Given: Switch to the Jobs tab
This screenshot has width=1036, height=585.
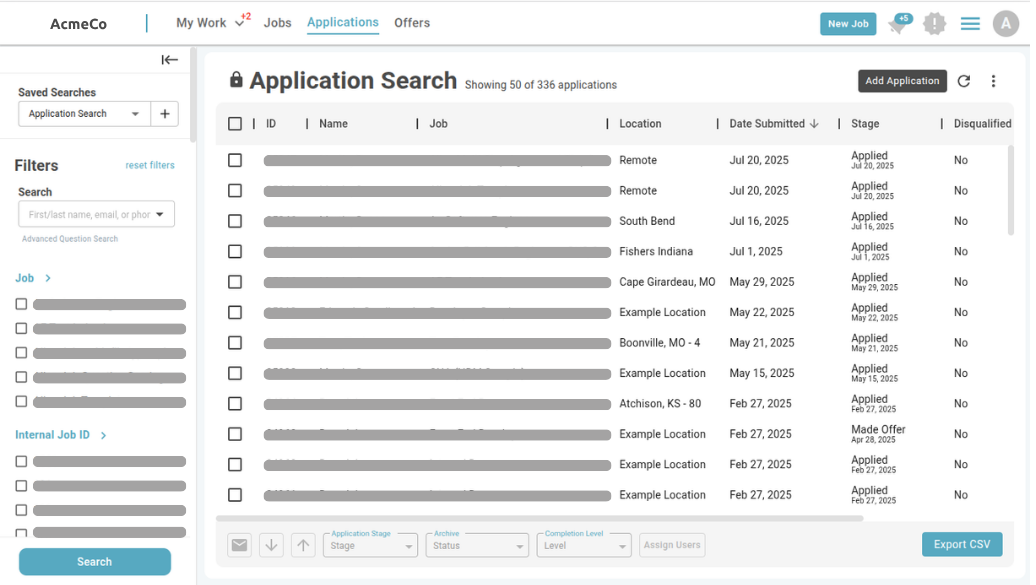Looking at the screenshot, I should [278, 23].
